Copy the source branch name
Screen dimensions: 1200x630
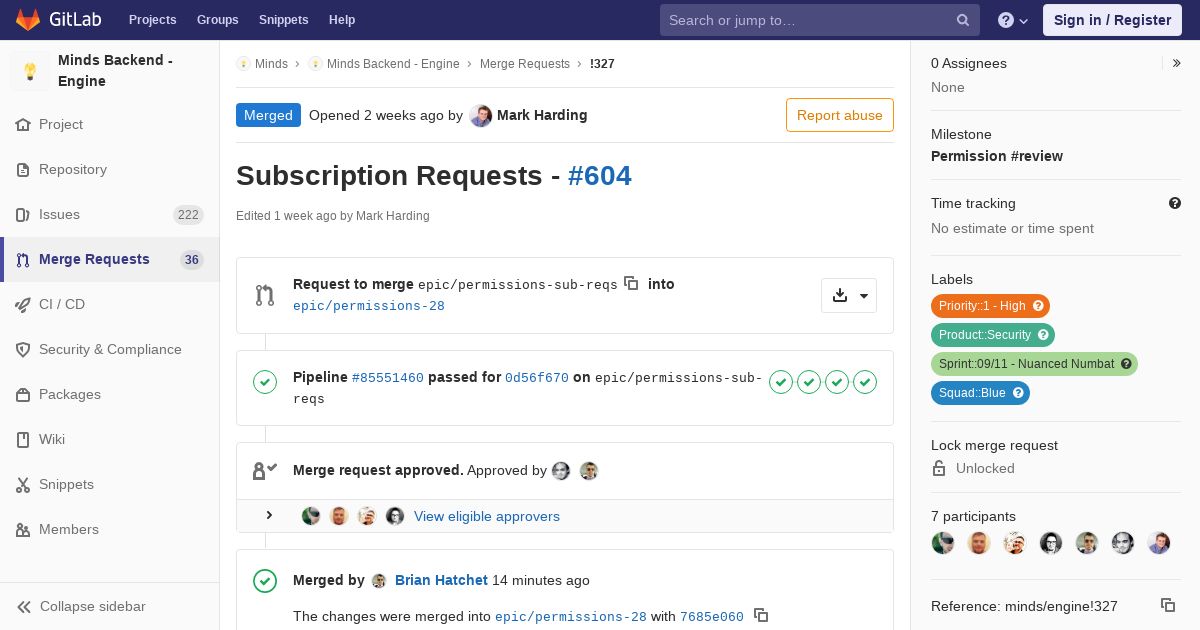[x=631, y=283]
